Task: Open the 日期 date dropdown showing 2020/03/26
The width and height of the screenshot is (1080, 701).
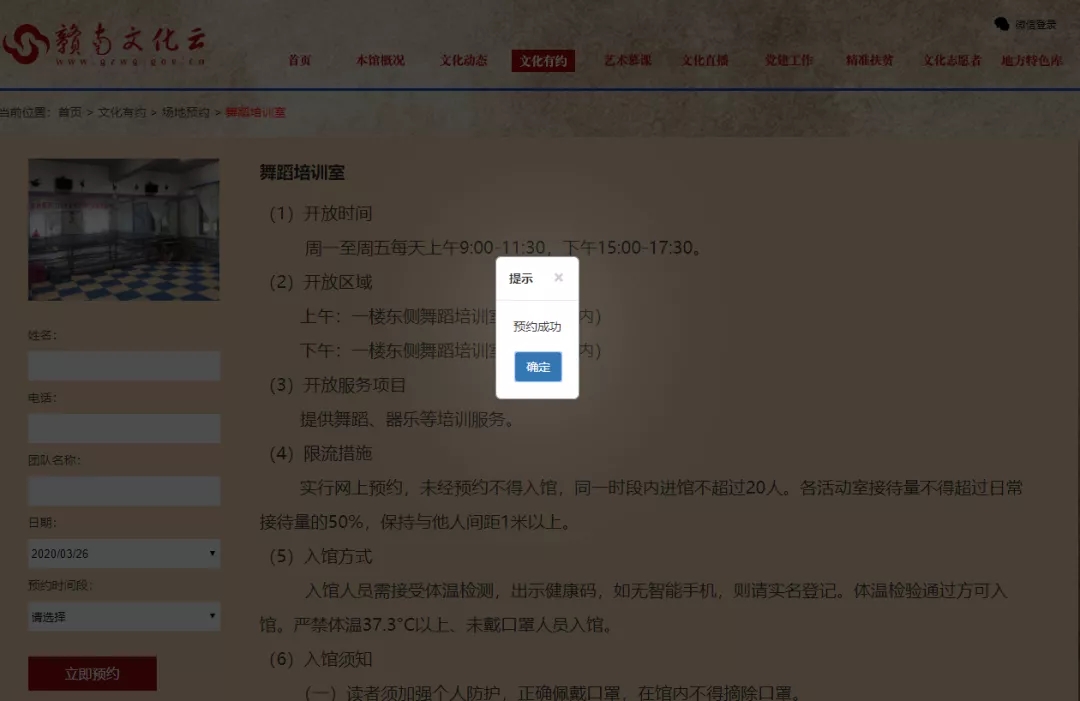Action: click(123, 553)
